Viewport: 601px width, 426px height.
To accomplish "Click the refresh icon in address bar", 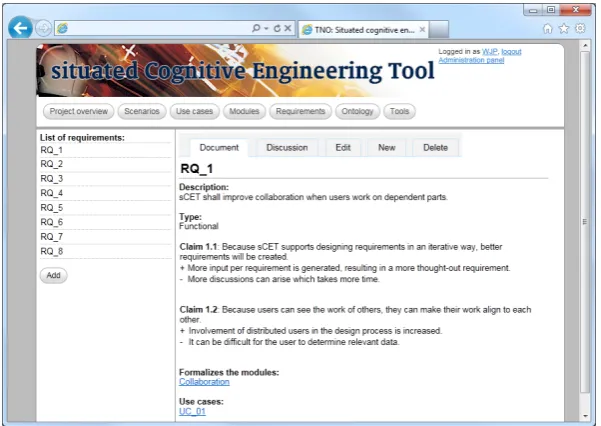I will point(277,28).
